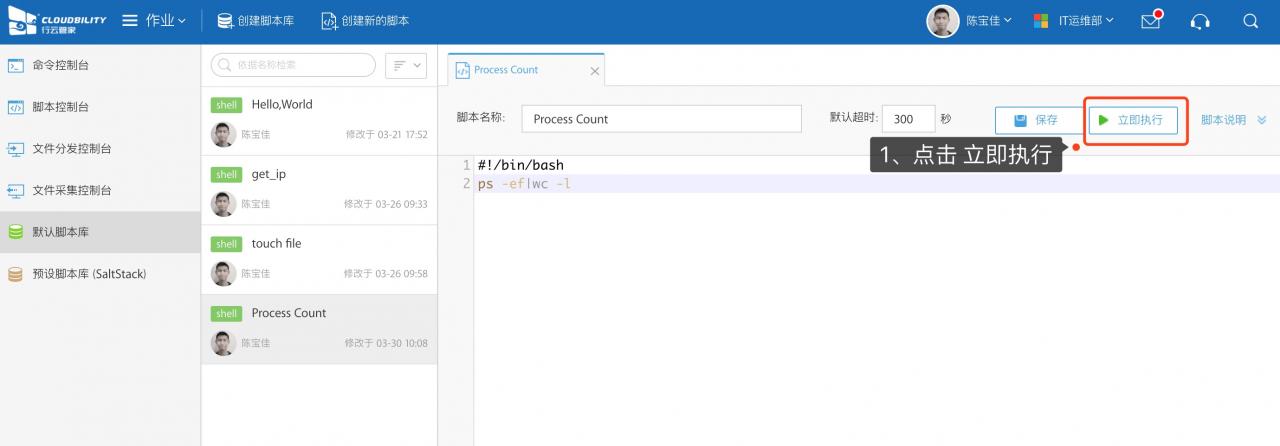
Task: Expand the 脚本说明 section
Action: [x=1233, y=120]
